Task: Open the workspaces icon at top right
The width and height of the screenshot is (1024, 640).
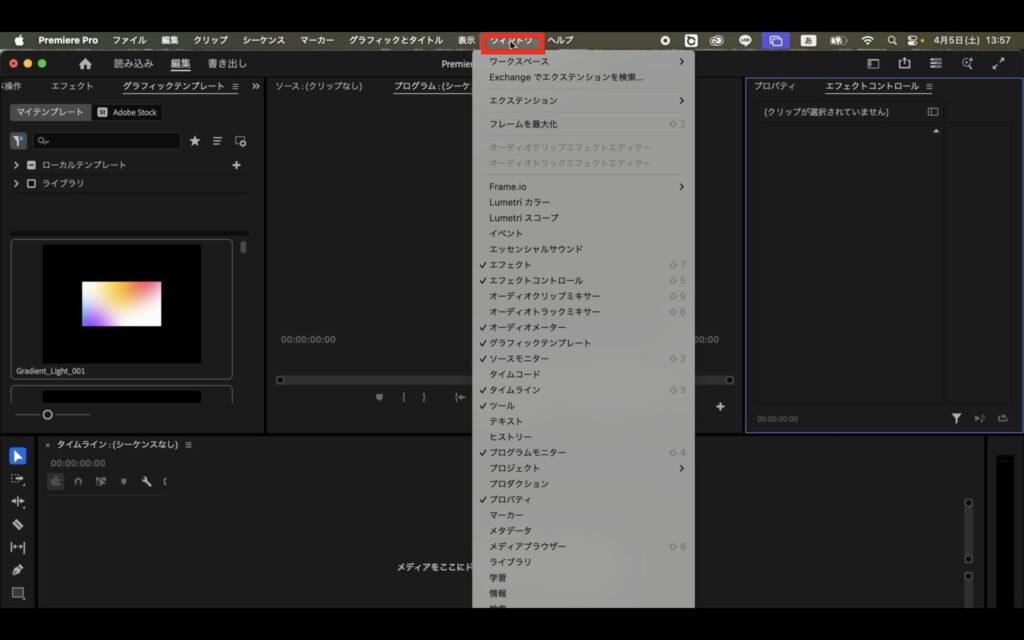Action: (x=873, y=63)
